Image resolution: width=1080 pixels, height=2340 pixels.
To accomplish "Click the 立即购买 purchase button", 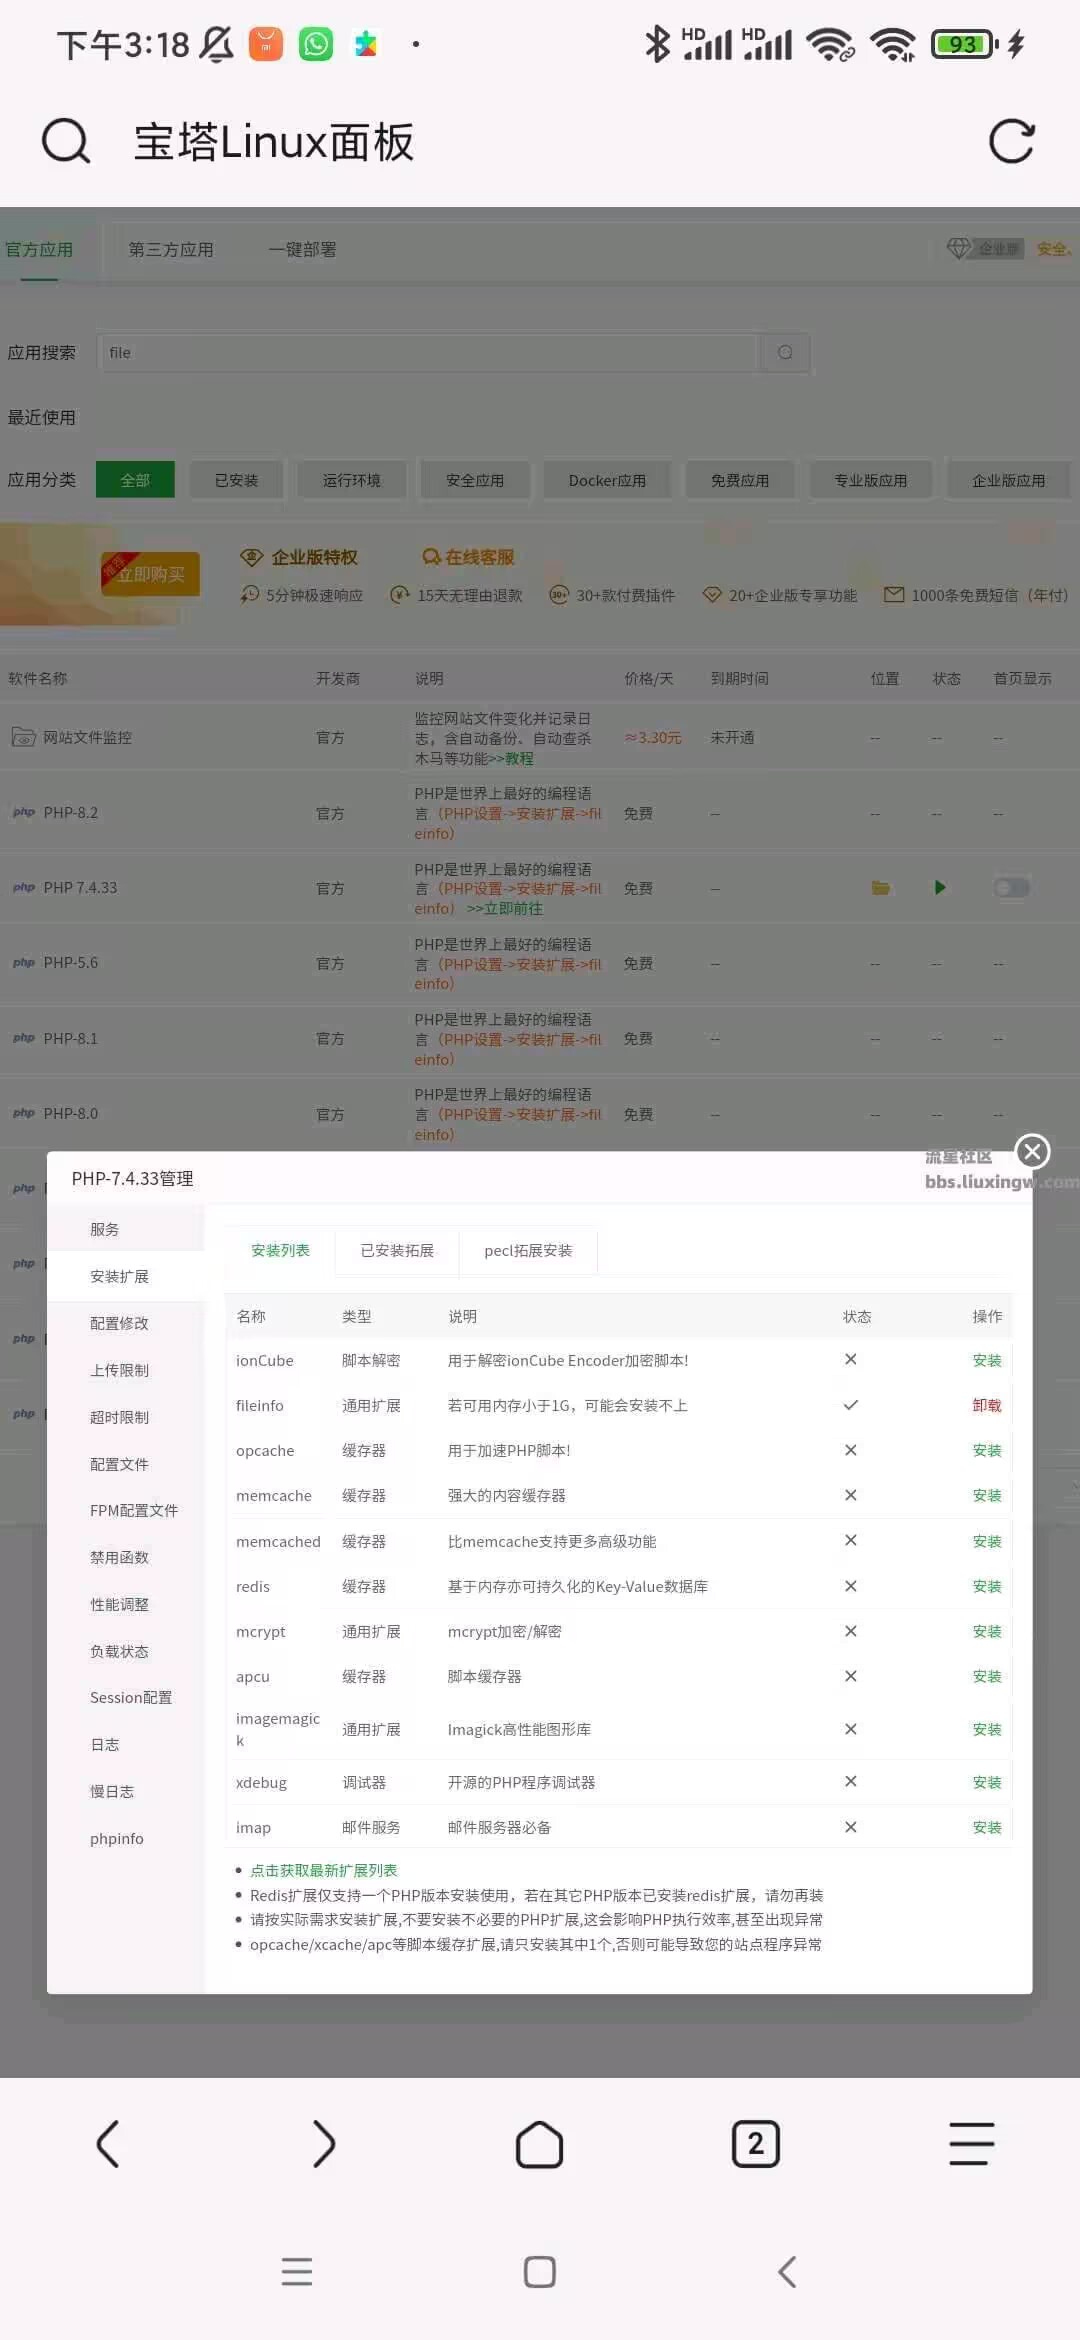I will pyautogui.click(x=150, y=574).
